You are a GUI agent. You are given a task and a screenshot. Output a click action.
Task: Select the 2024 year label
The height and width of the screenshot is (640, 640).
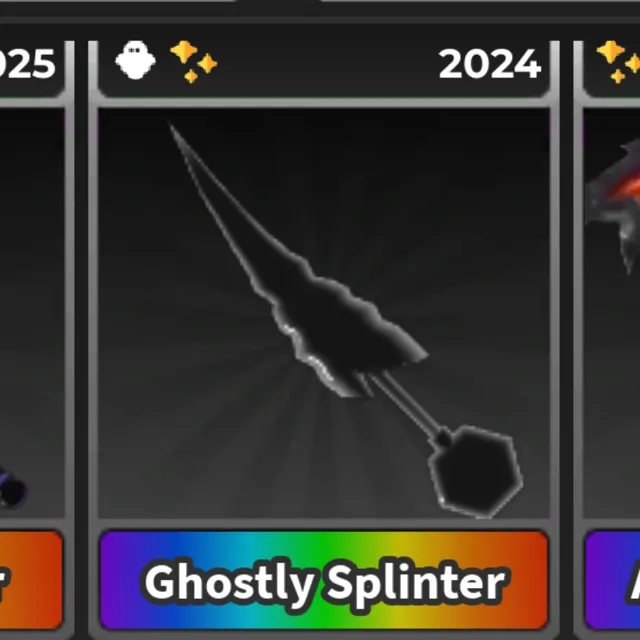[x=489, y=64]
